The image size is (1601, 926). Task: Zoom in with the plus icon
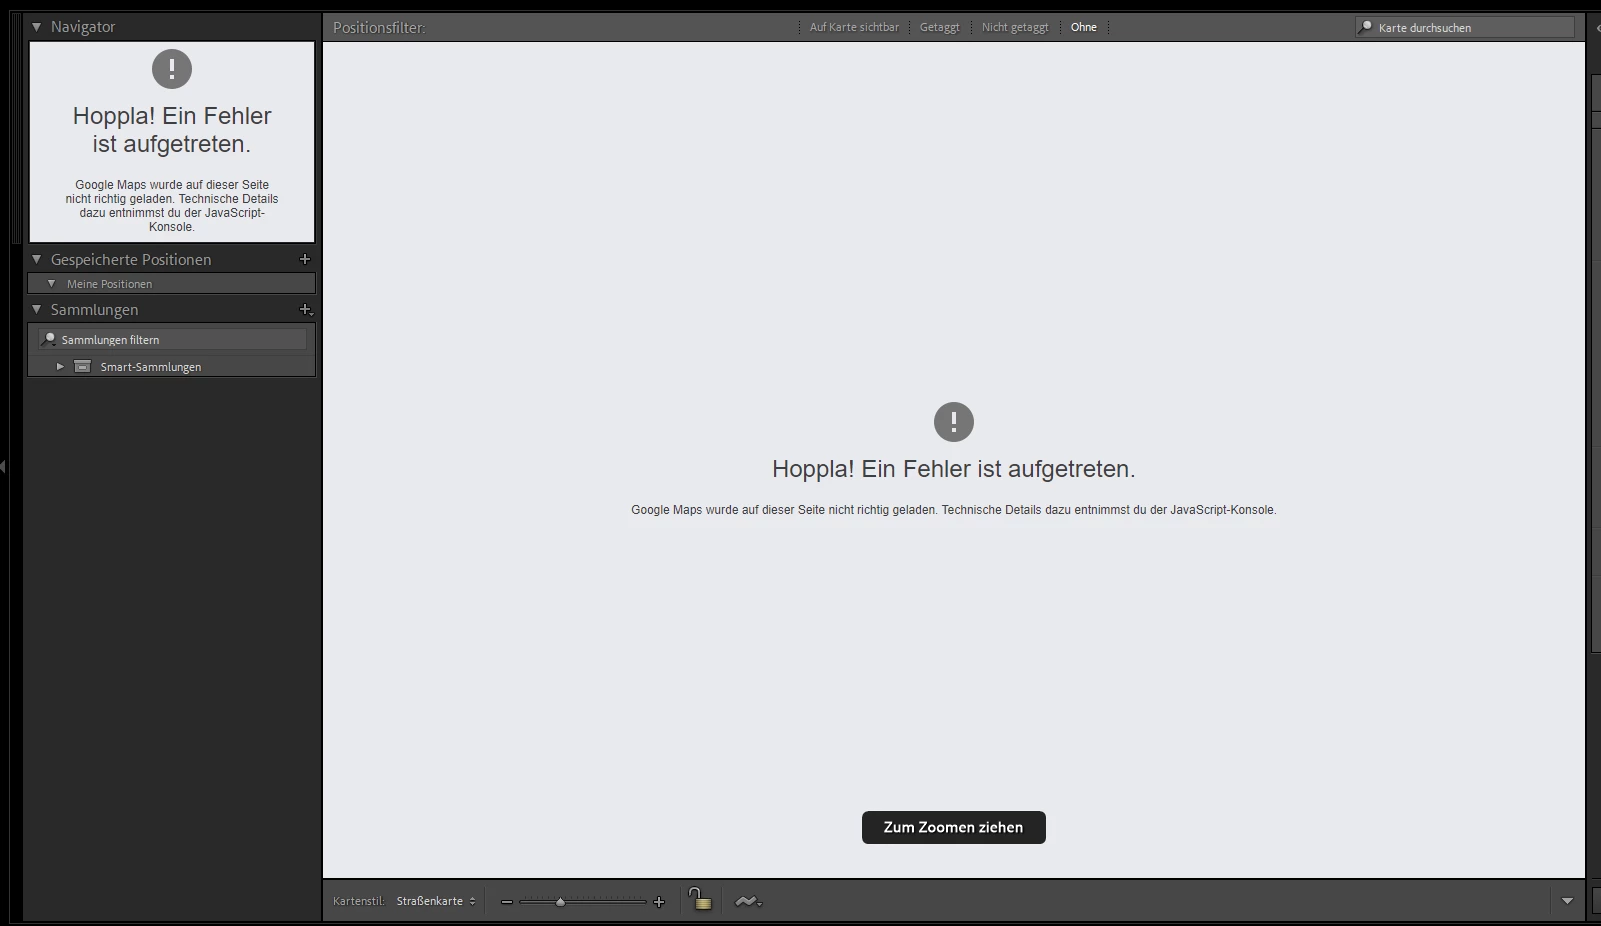(x=659, y=902)
